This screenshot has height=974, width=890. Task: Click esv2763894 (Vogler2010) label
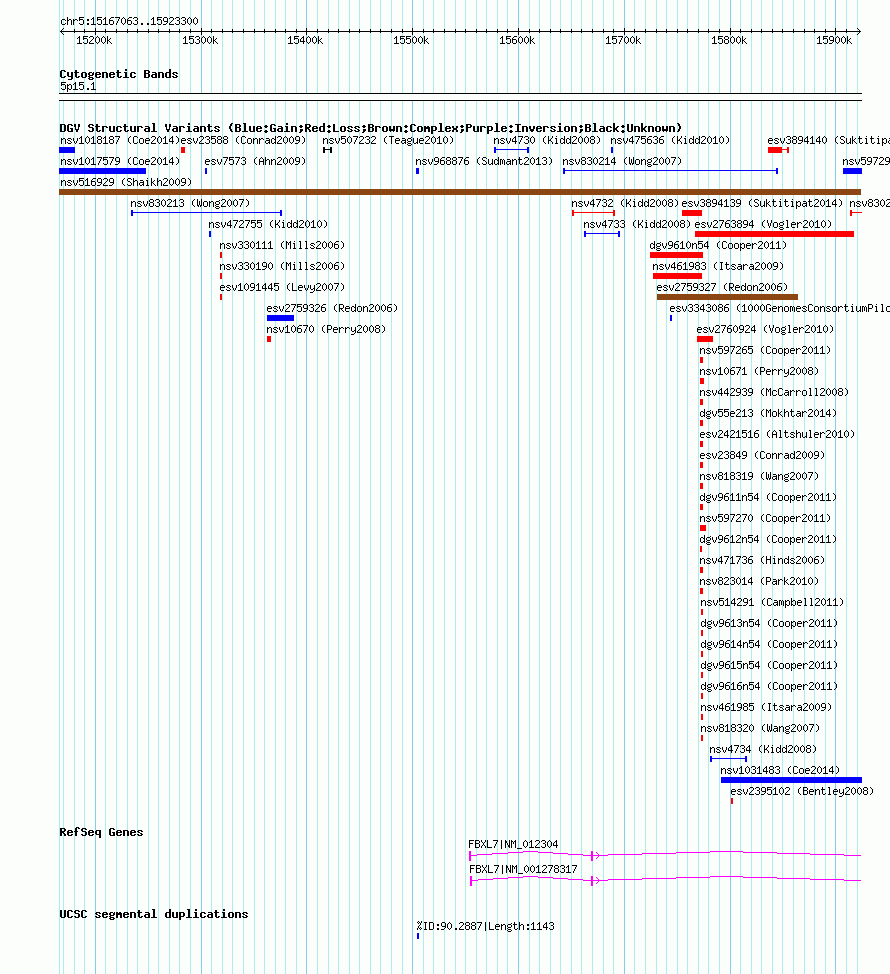763,225
